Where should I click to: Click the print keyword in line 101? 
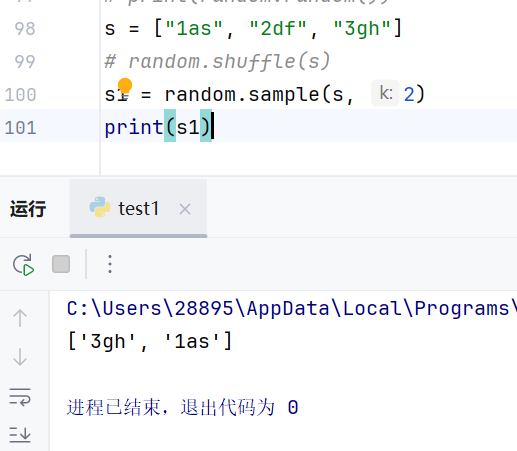point(134,128)
